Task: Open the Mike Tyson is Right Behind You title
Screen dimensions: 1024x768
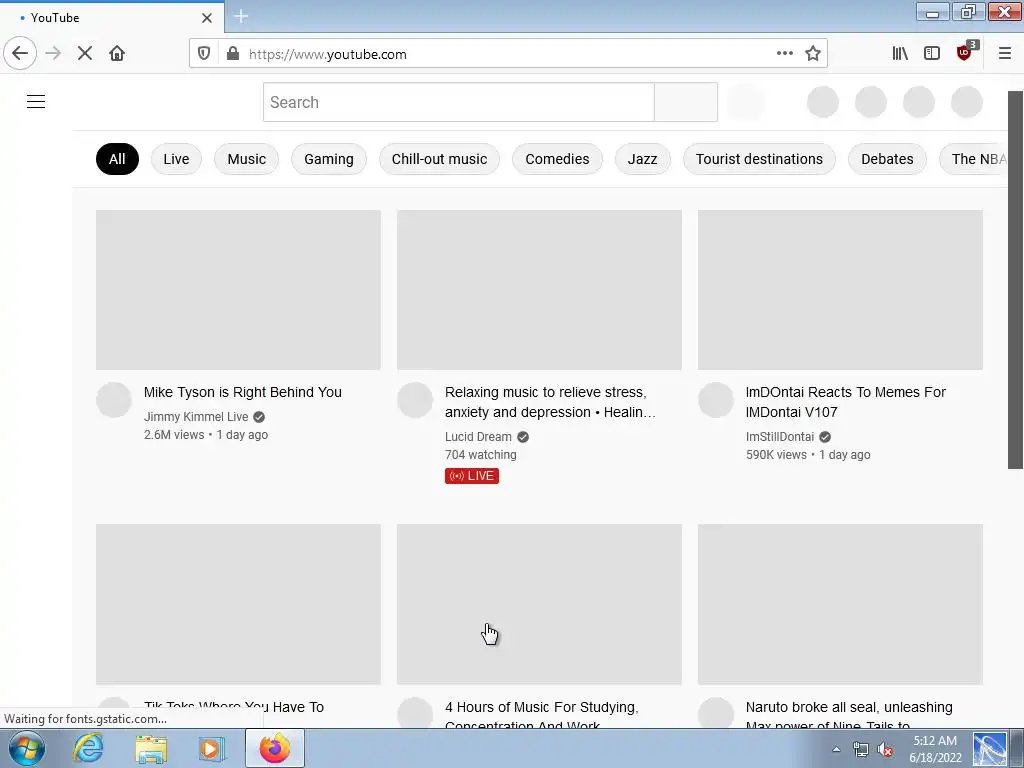Action: (x=242, y=392)
